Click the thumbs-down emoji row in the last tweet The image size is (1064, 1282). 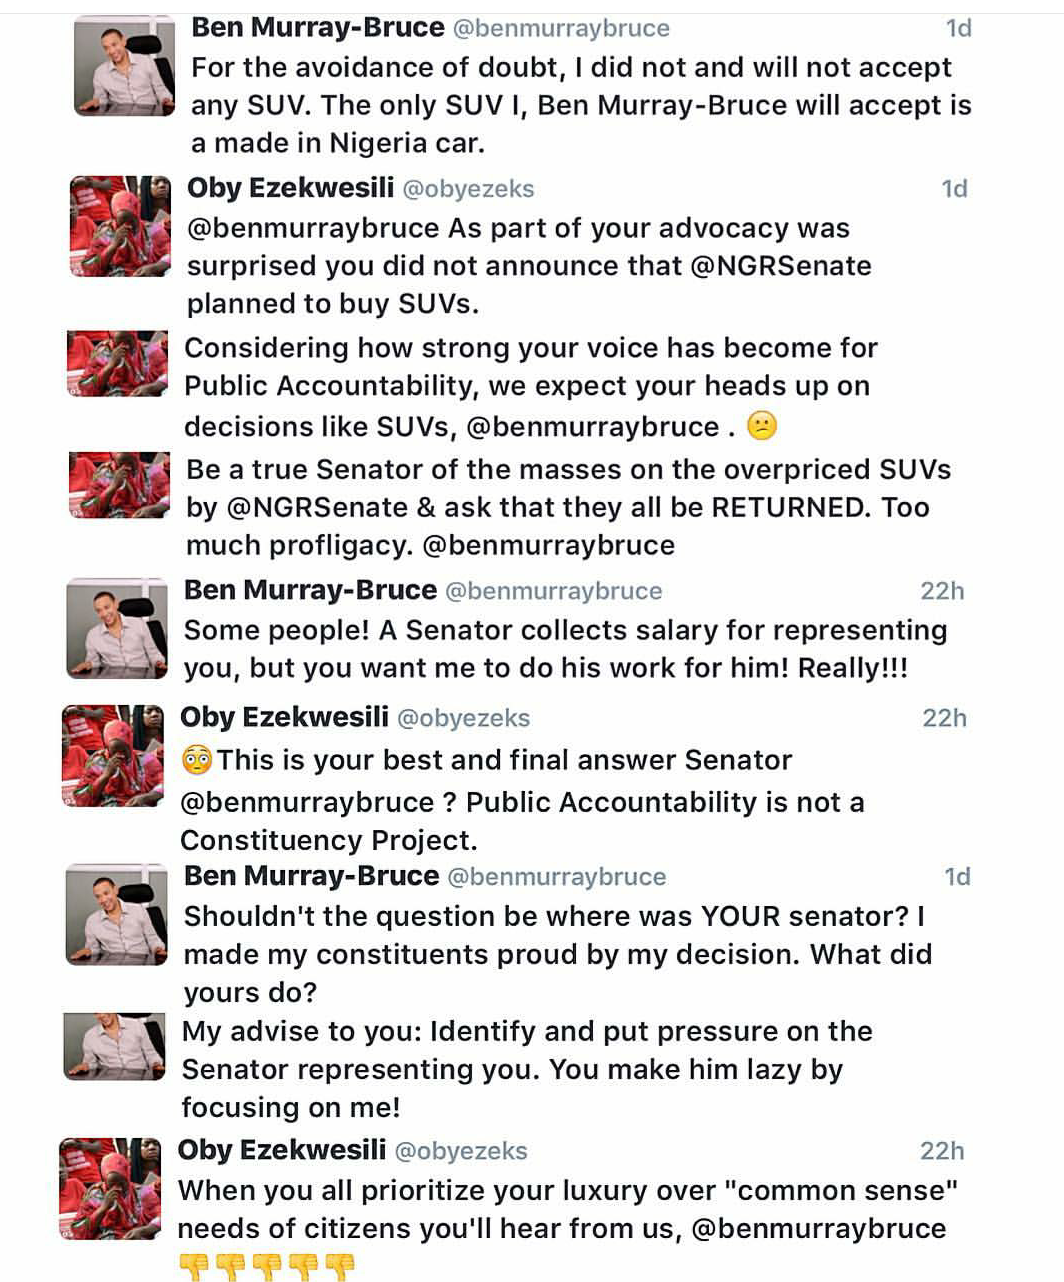point(267,1267)
